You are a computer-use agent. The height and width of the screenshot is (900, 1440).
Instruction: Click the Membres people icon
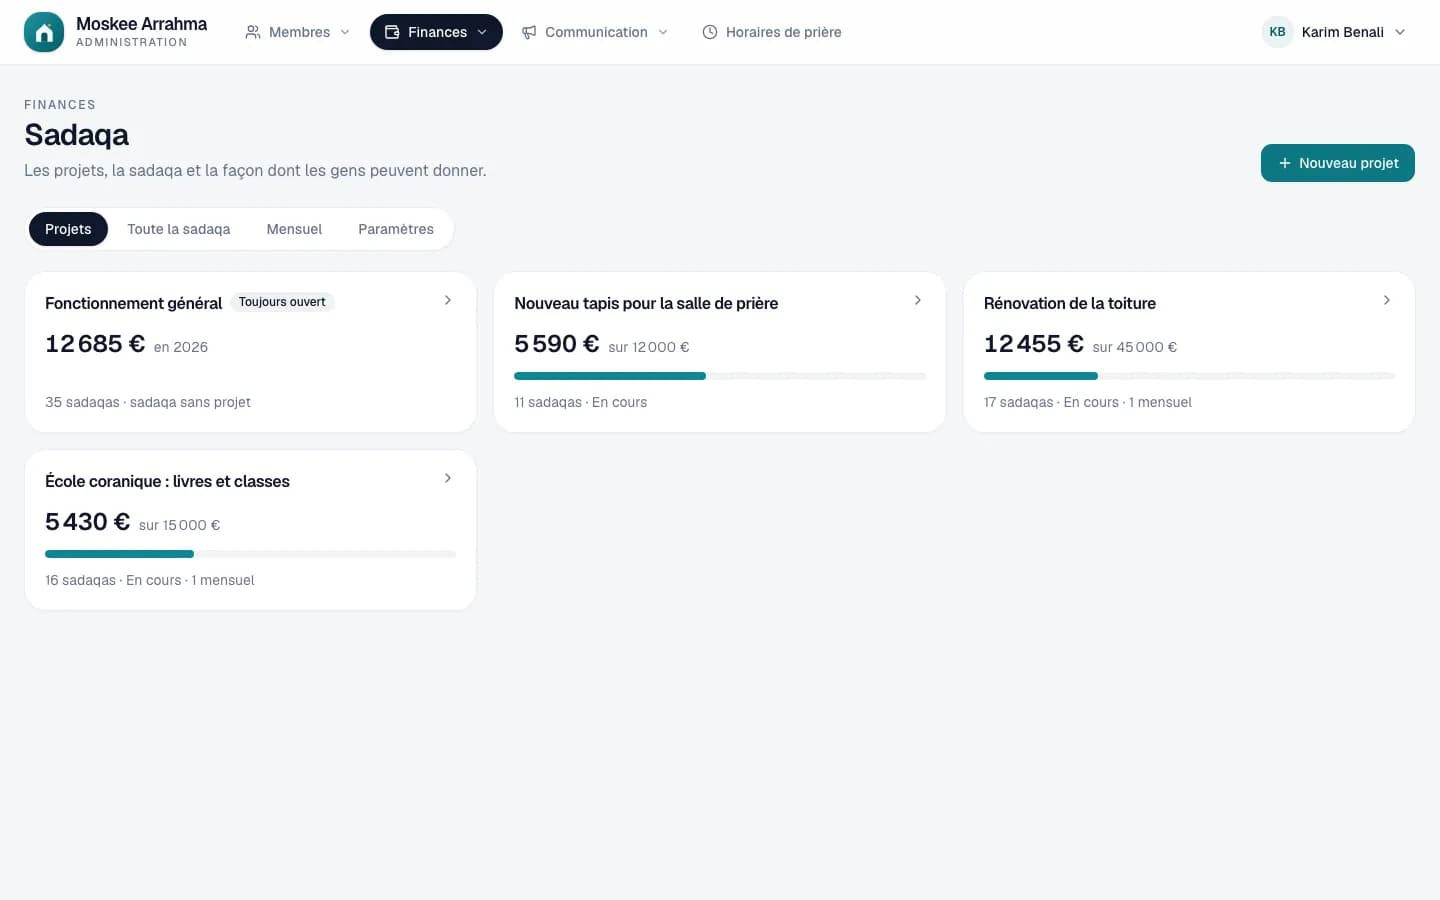253,32
